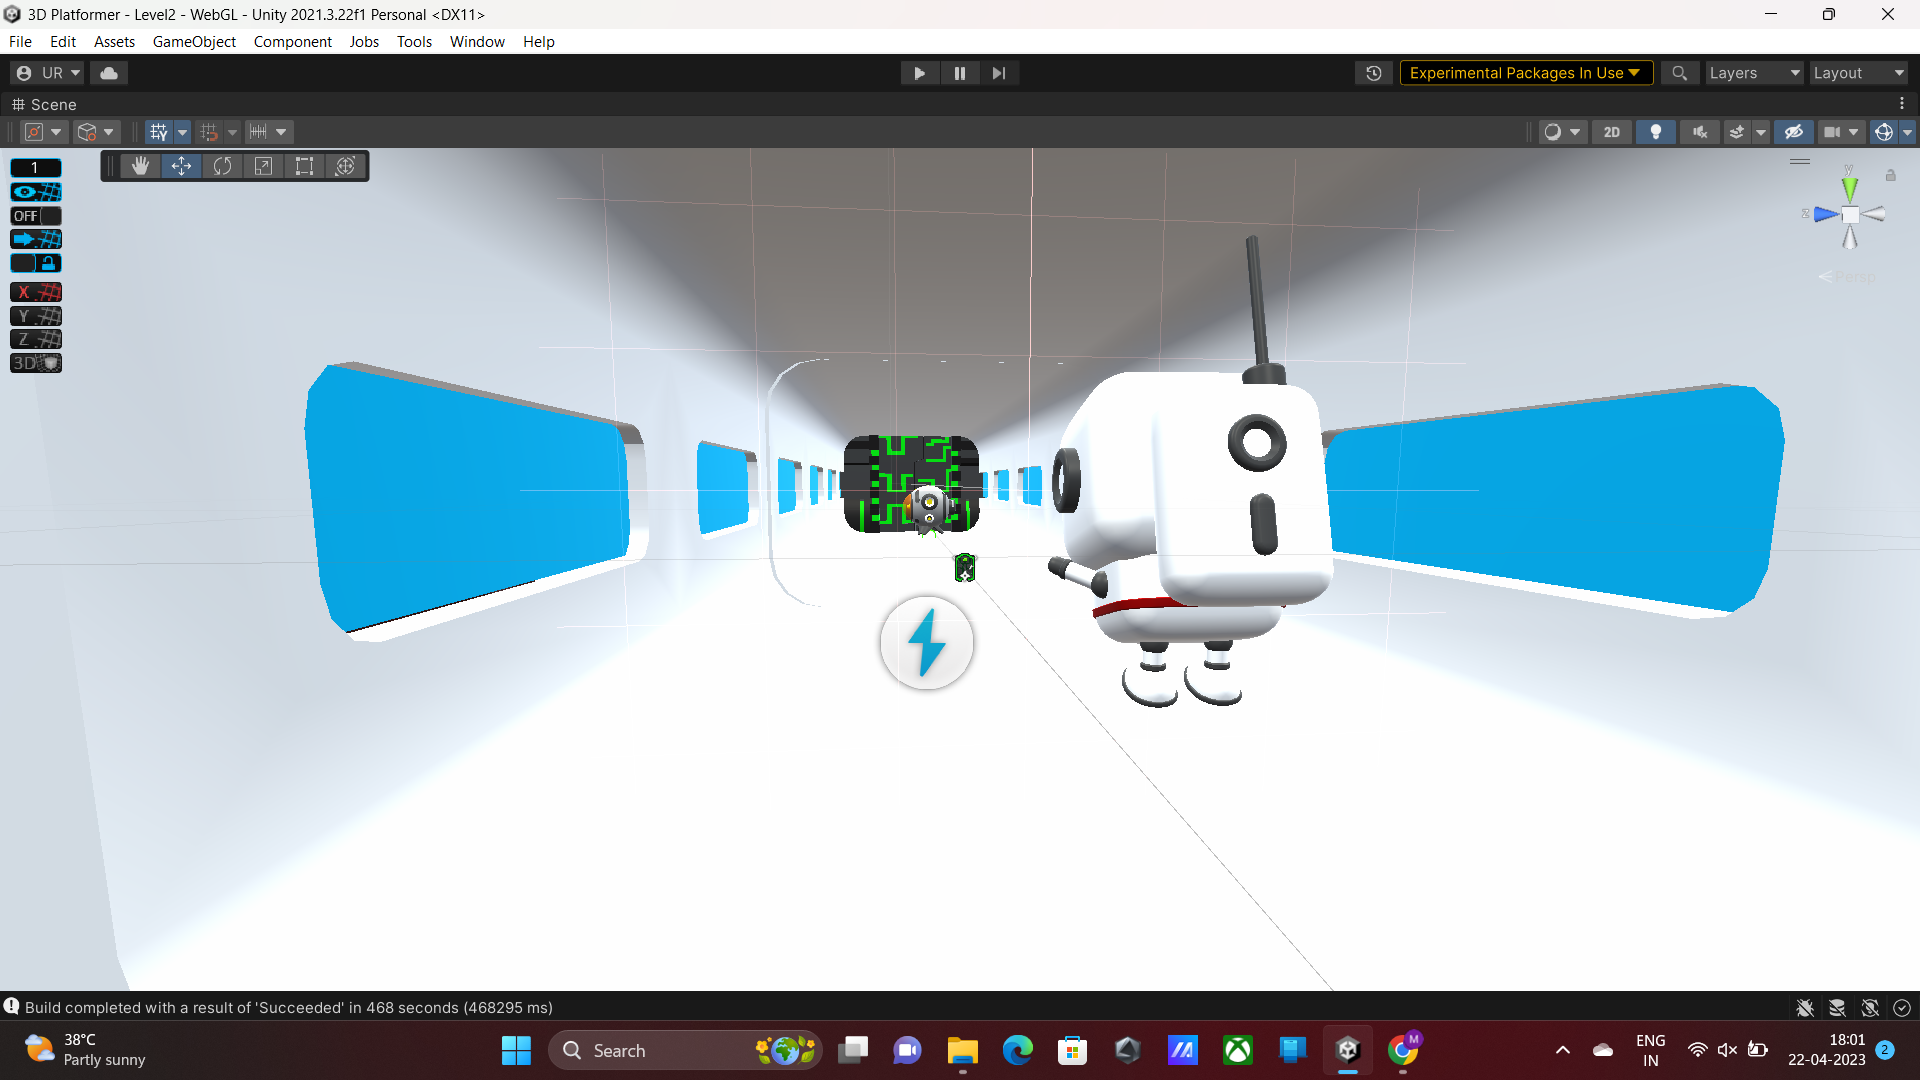Click the Z axis grid button in overlay
Screen dimensions: 1920x1080
[x=36, y=339]
